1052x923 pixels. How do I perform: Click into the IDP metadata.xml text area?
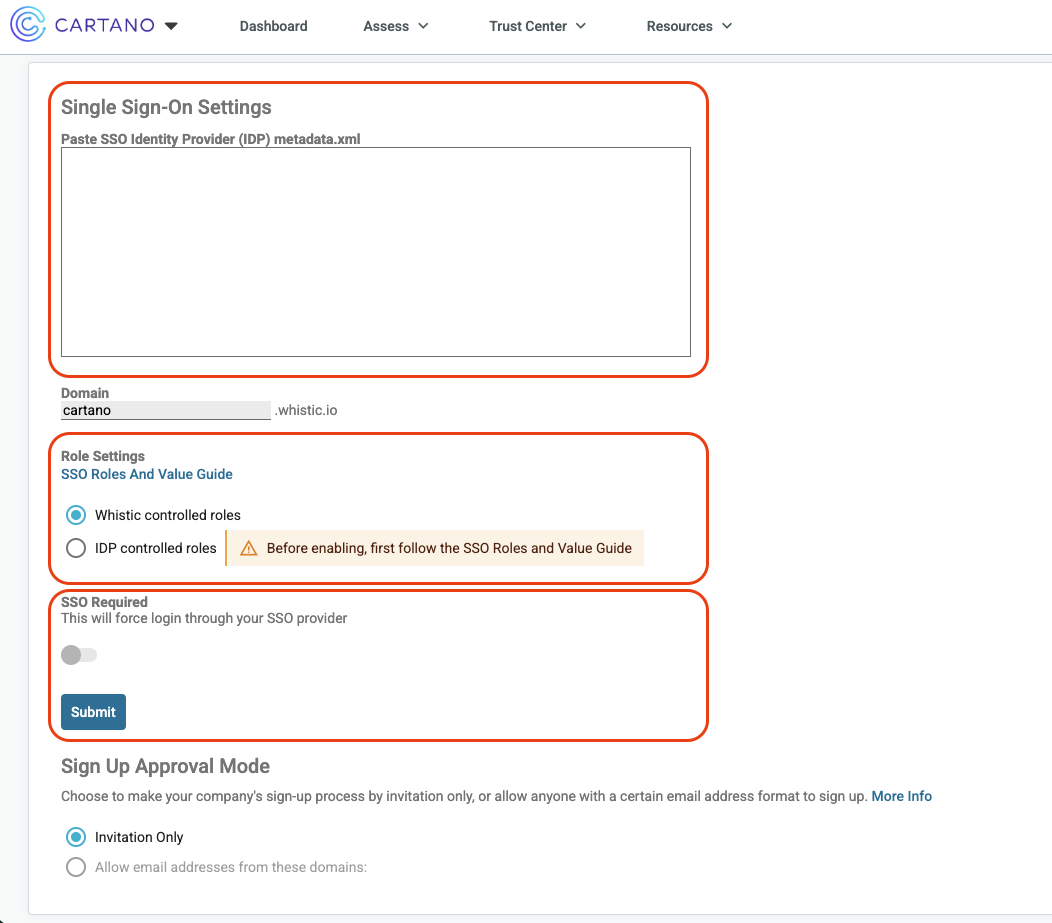pyautogui.click(x=375, y=252)
